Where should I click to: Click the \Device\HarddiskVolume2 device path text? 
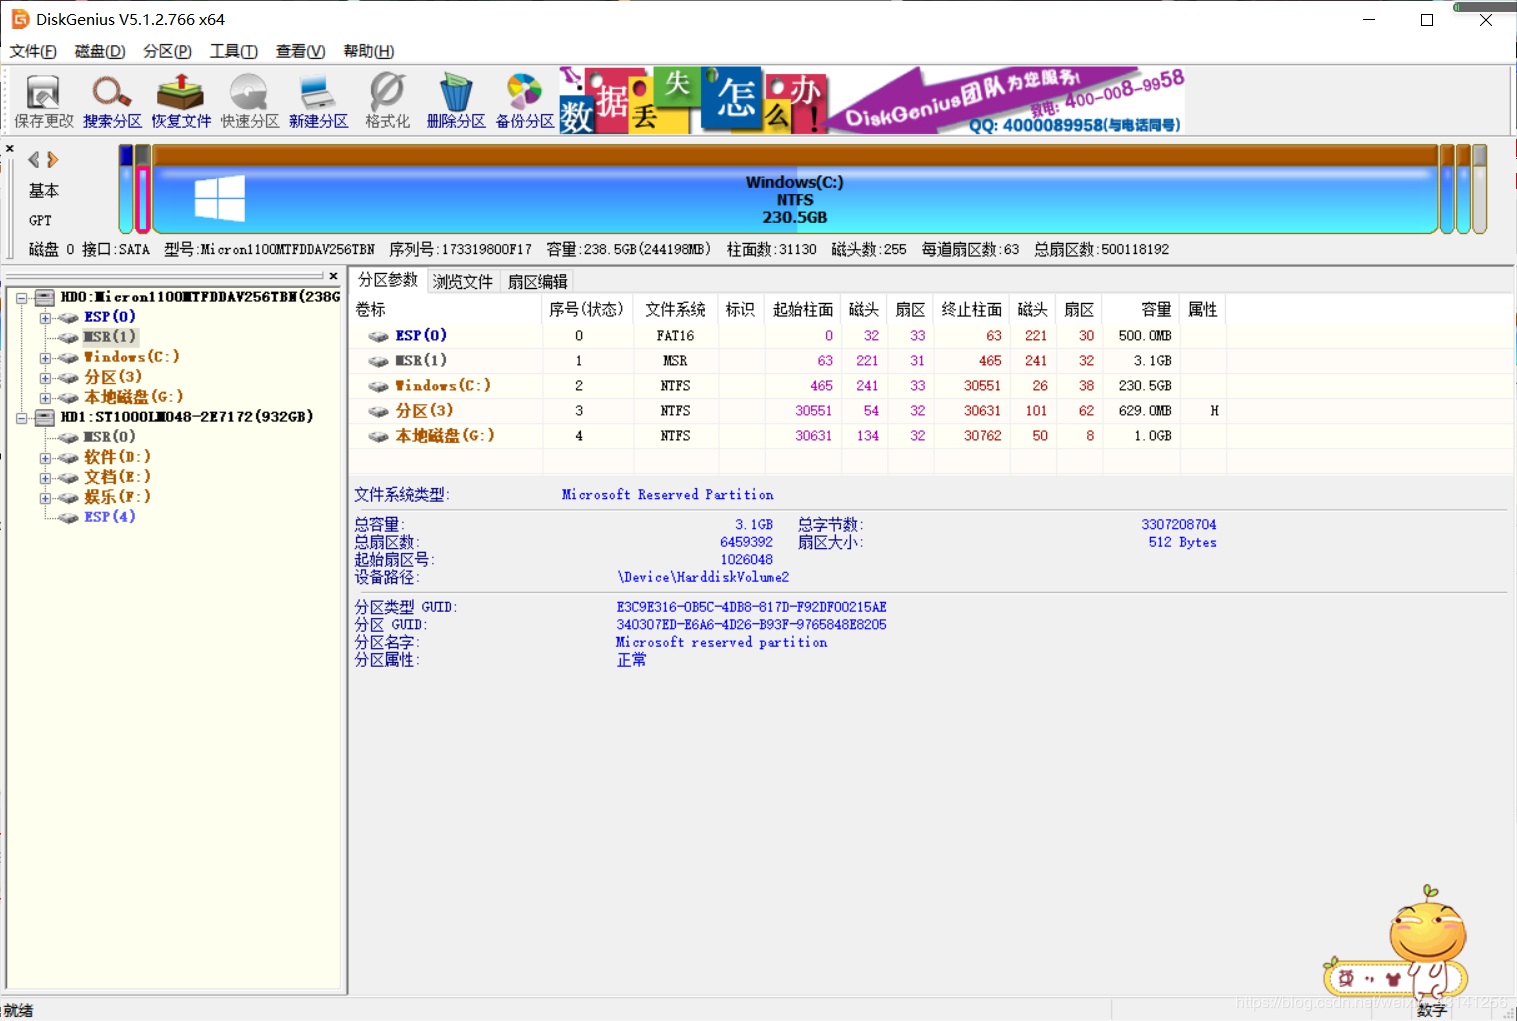(x=703, y=577)
